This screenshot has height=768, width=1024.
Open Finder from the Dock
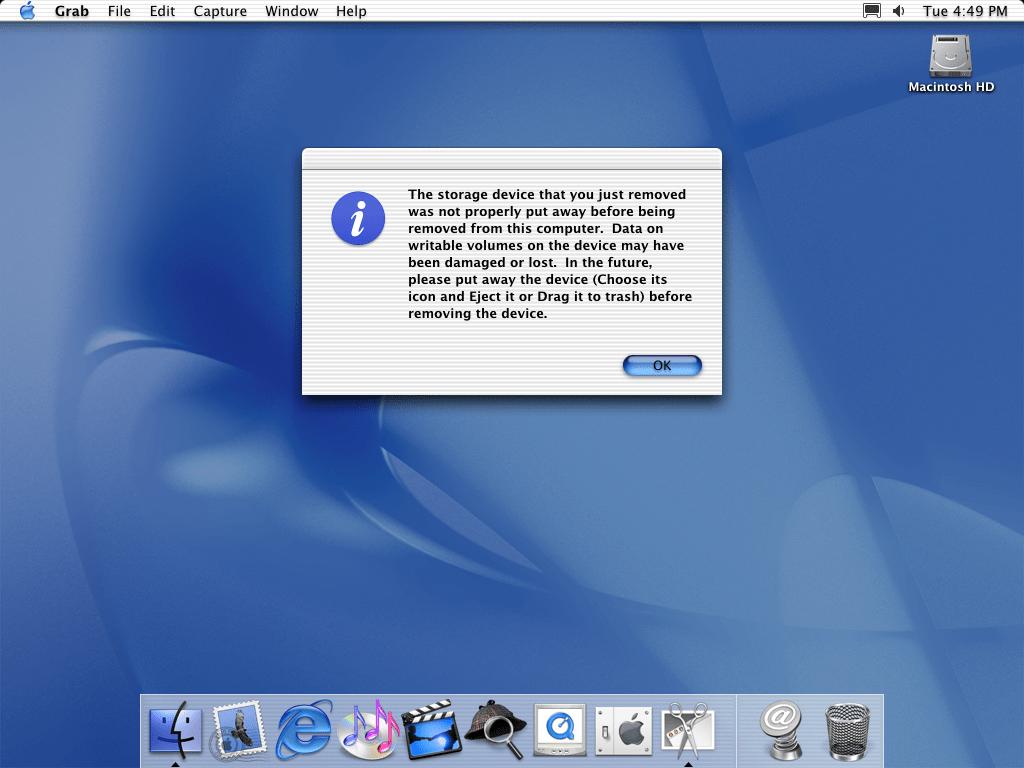pos(175,729)
